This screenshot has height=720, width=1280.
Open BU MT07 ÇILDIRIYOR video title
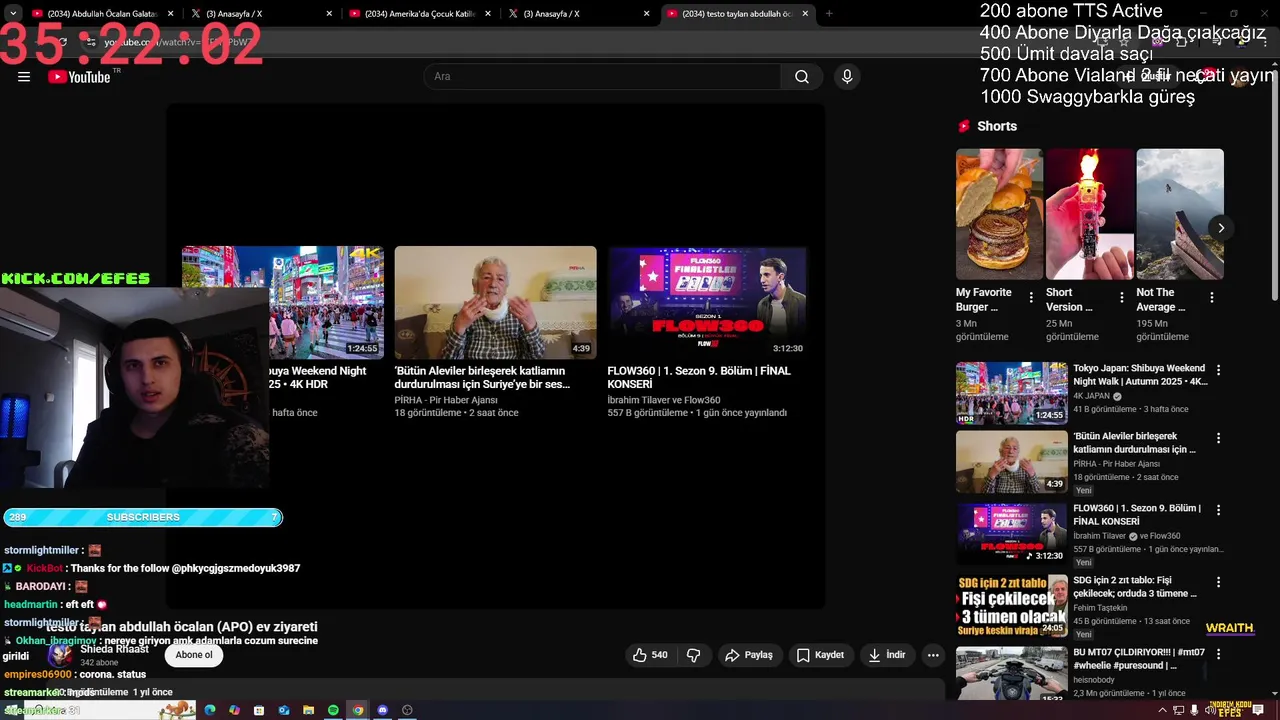[1139, 659]
